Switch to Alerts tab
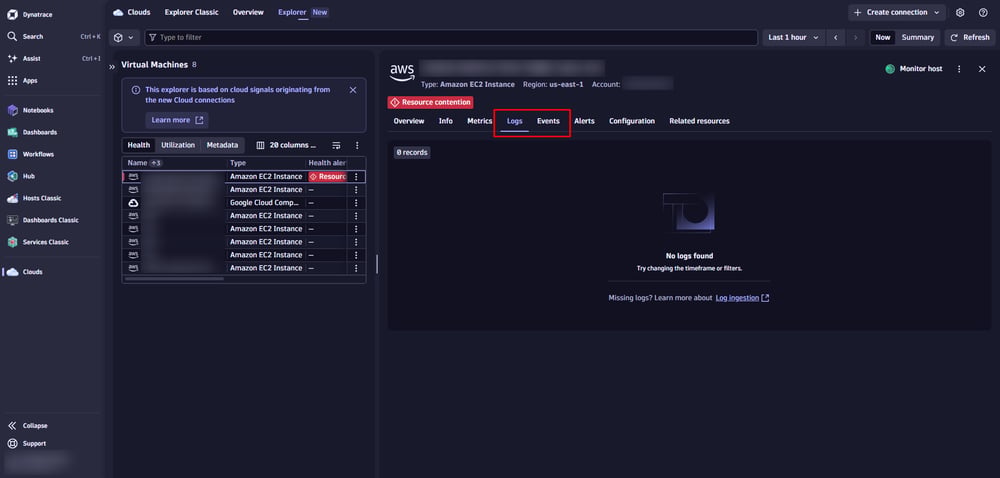The width and height of the screenshot is (1000, 478). click(x=584, y=121)
